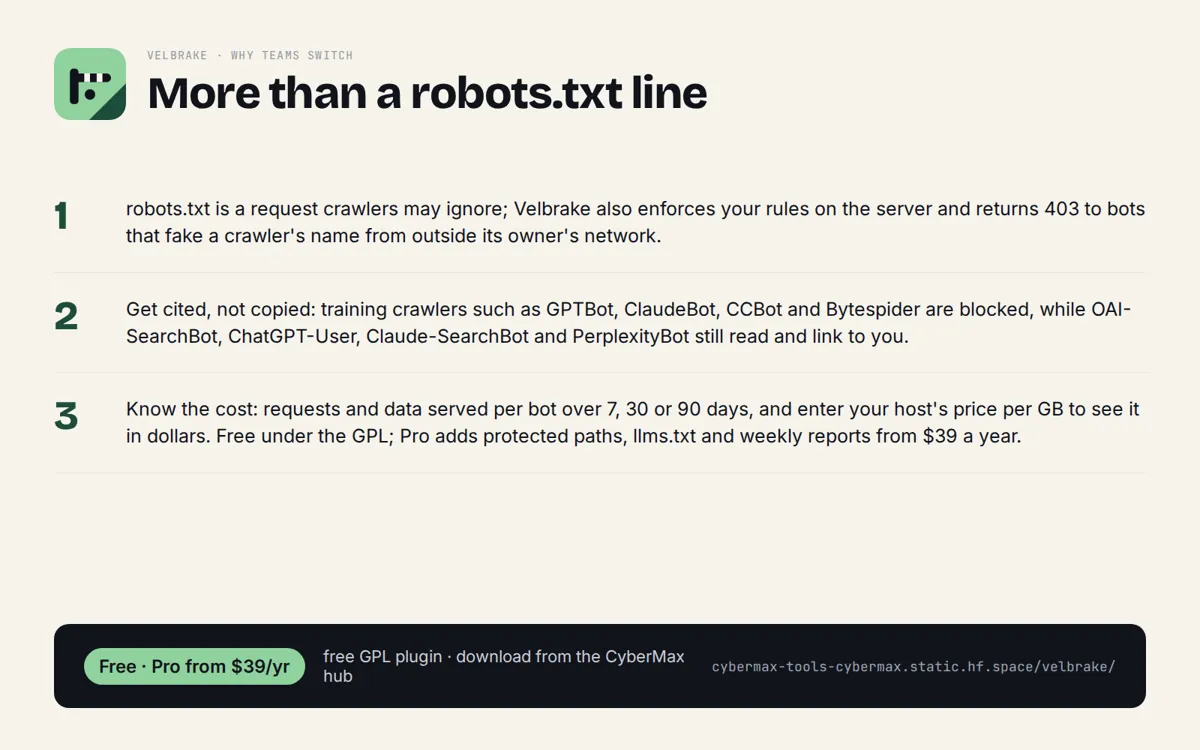Click 'Know the cost' phrase
This screenshot has height=750, width=1200.
coord(187,409)
